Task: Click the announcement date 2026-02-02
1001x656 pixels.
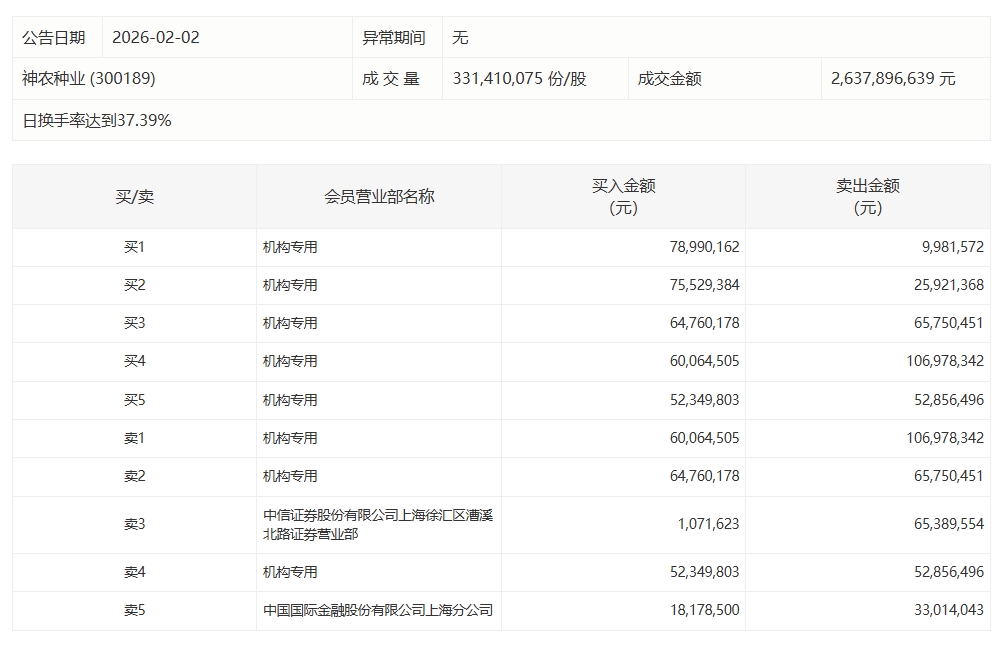Action: (156, 38)
